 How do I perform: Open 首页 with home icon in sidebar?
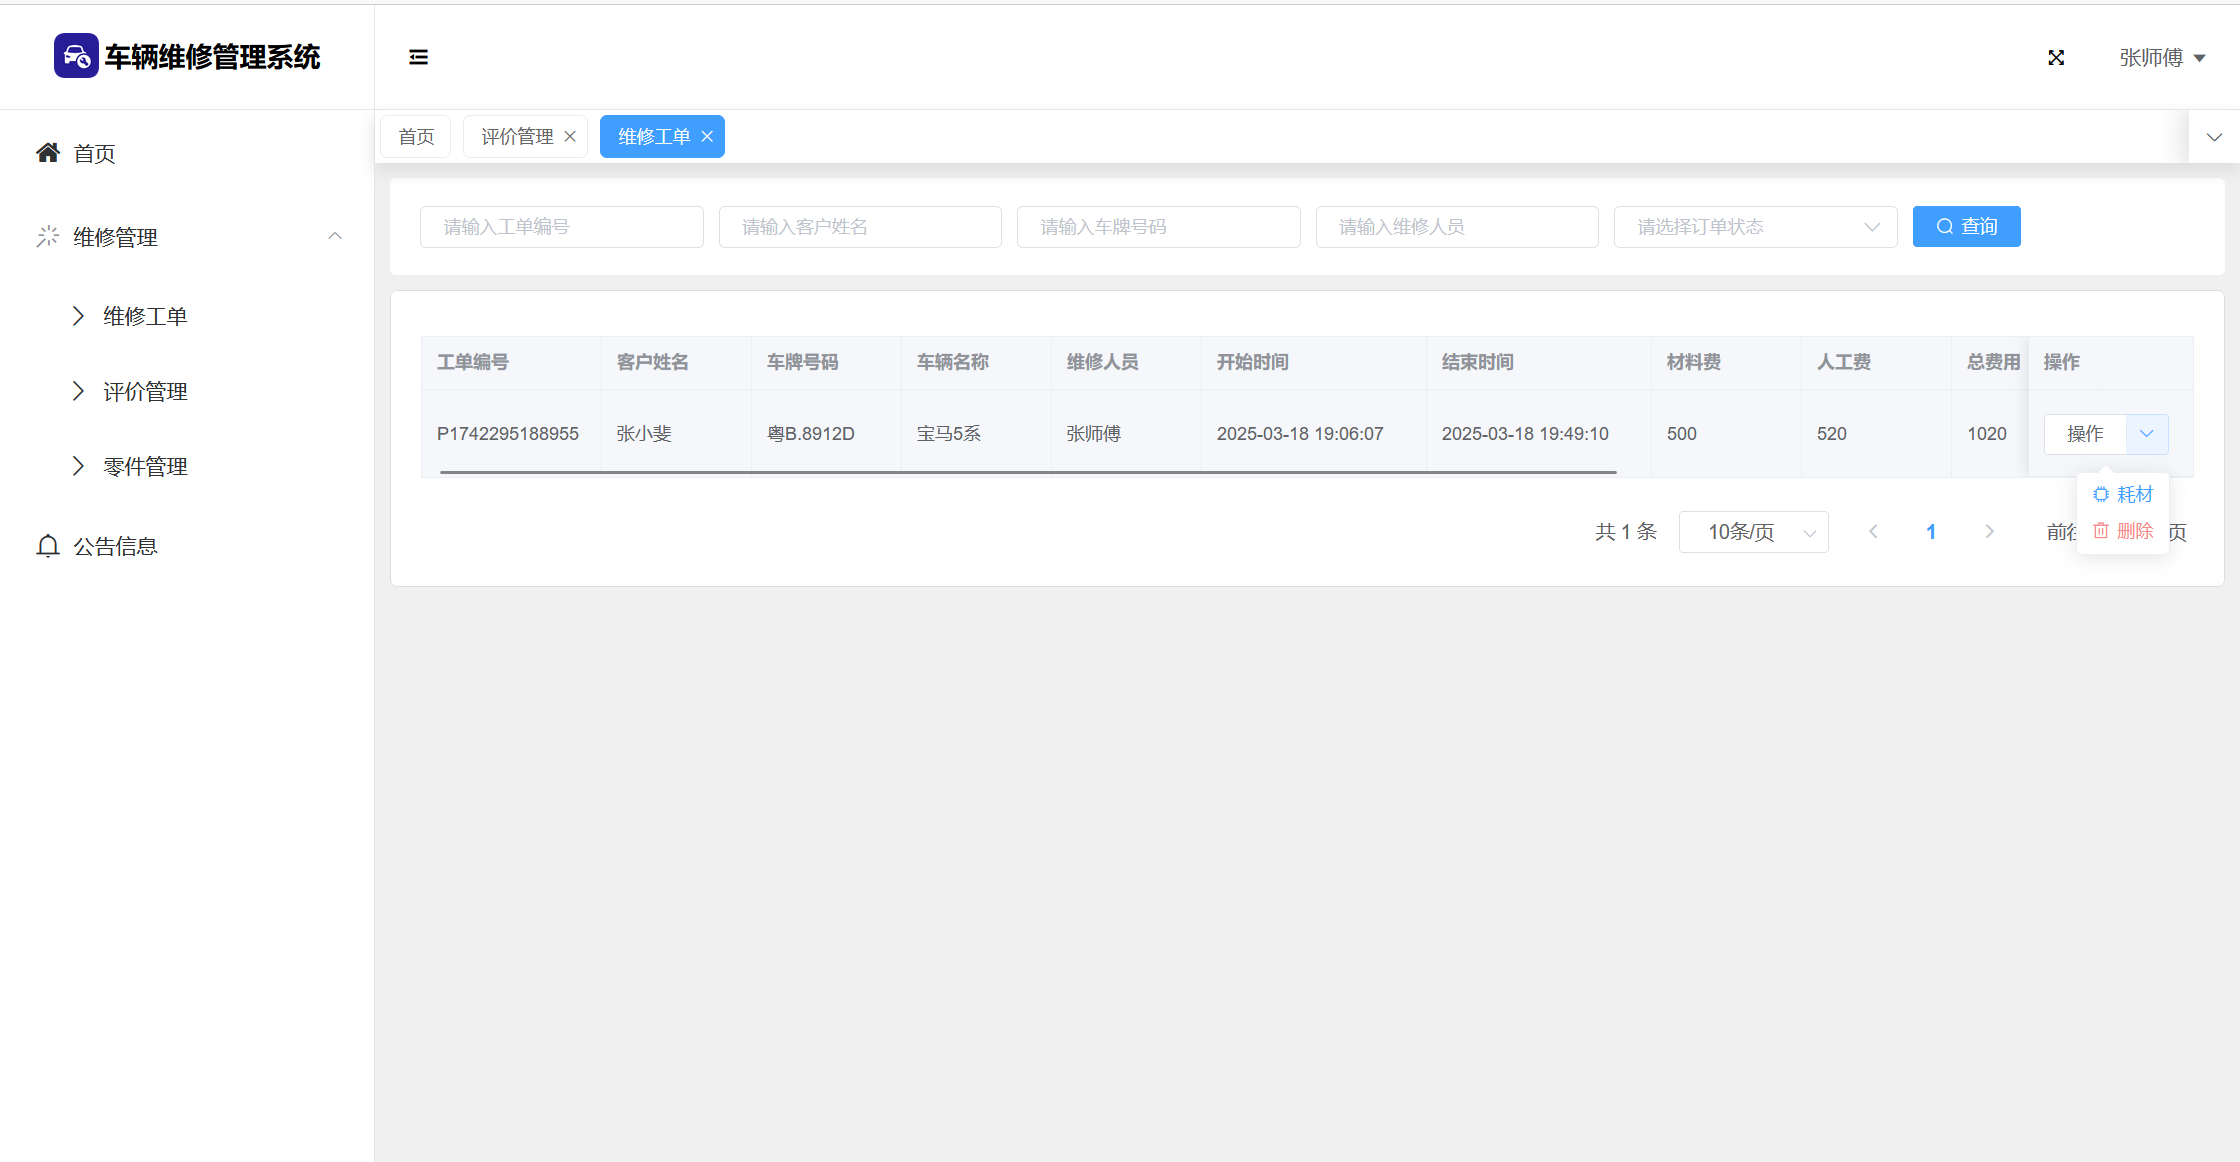[x=93, y=153]
